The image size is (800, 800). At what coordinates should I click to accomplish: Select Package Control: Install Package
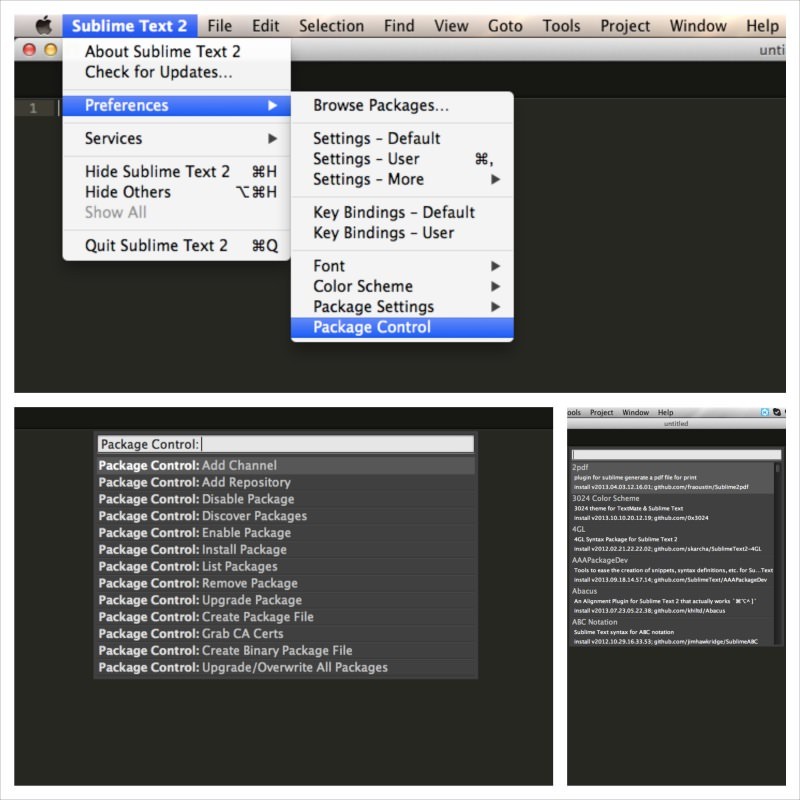coord(286,549)
